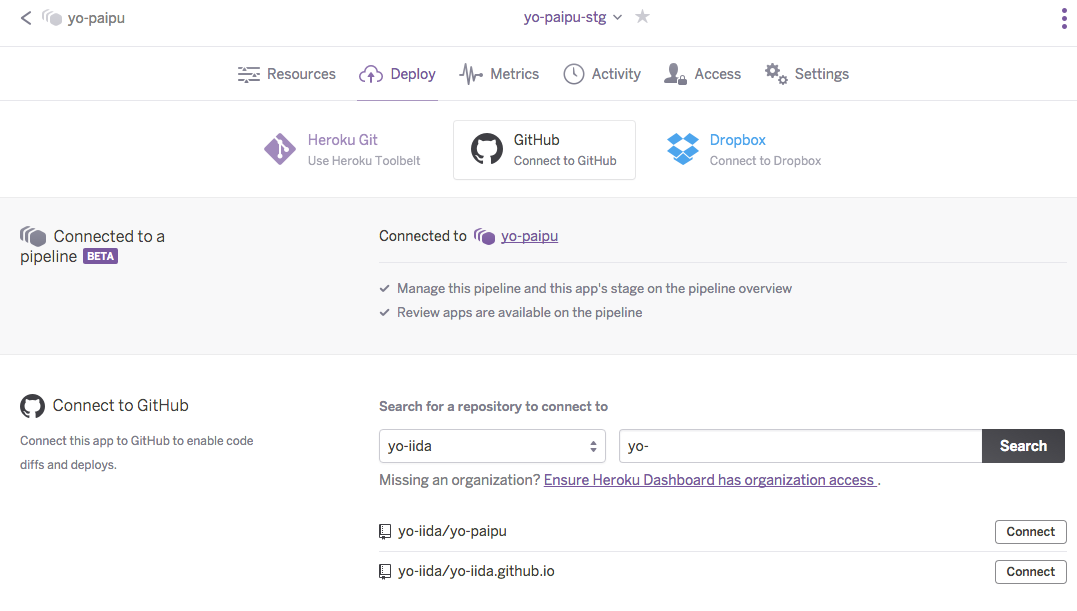Select the Dropbox deployment icon

click(682, 148)
